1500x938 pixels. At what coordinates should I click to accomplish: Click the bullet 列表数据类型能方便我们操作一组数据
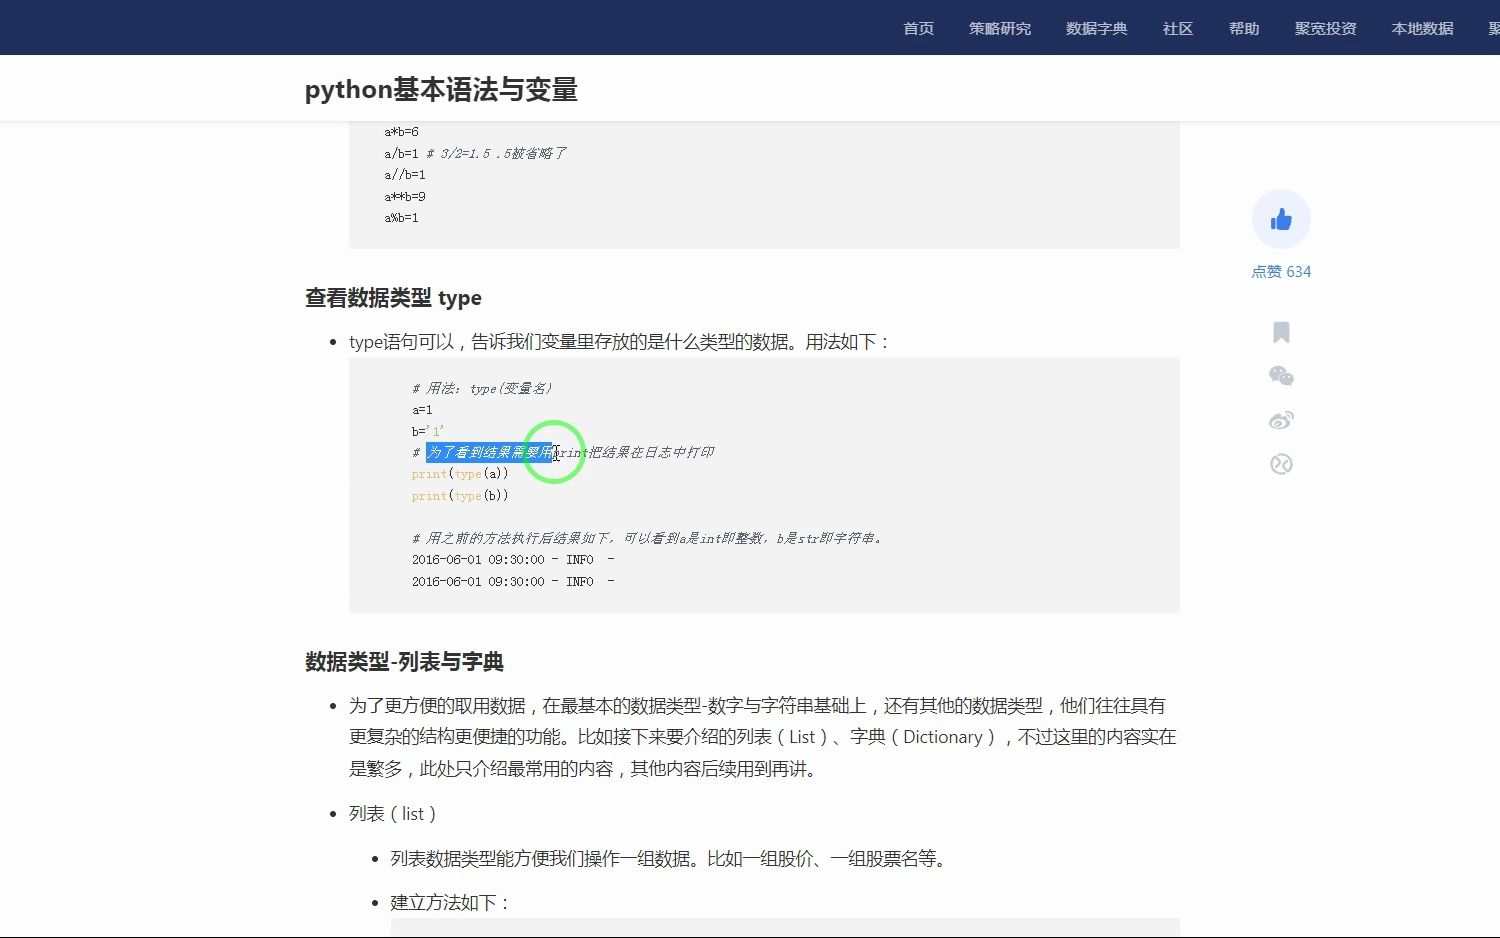668,858
